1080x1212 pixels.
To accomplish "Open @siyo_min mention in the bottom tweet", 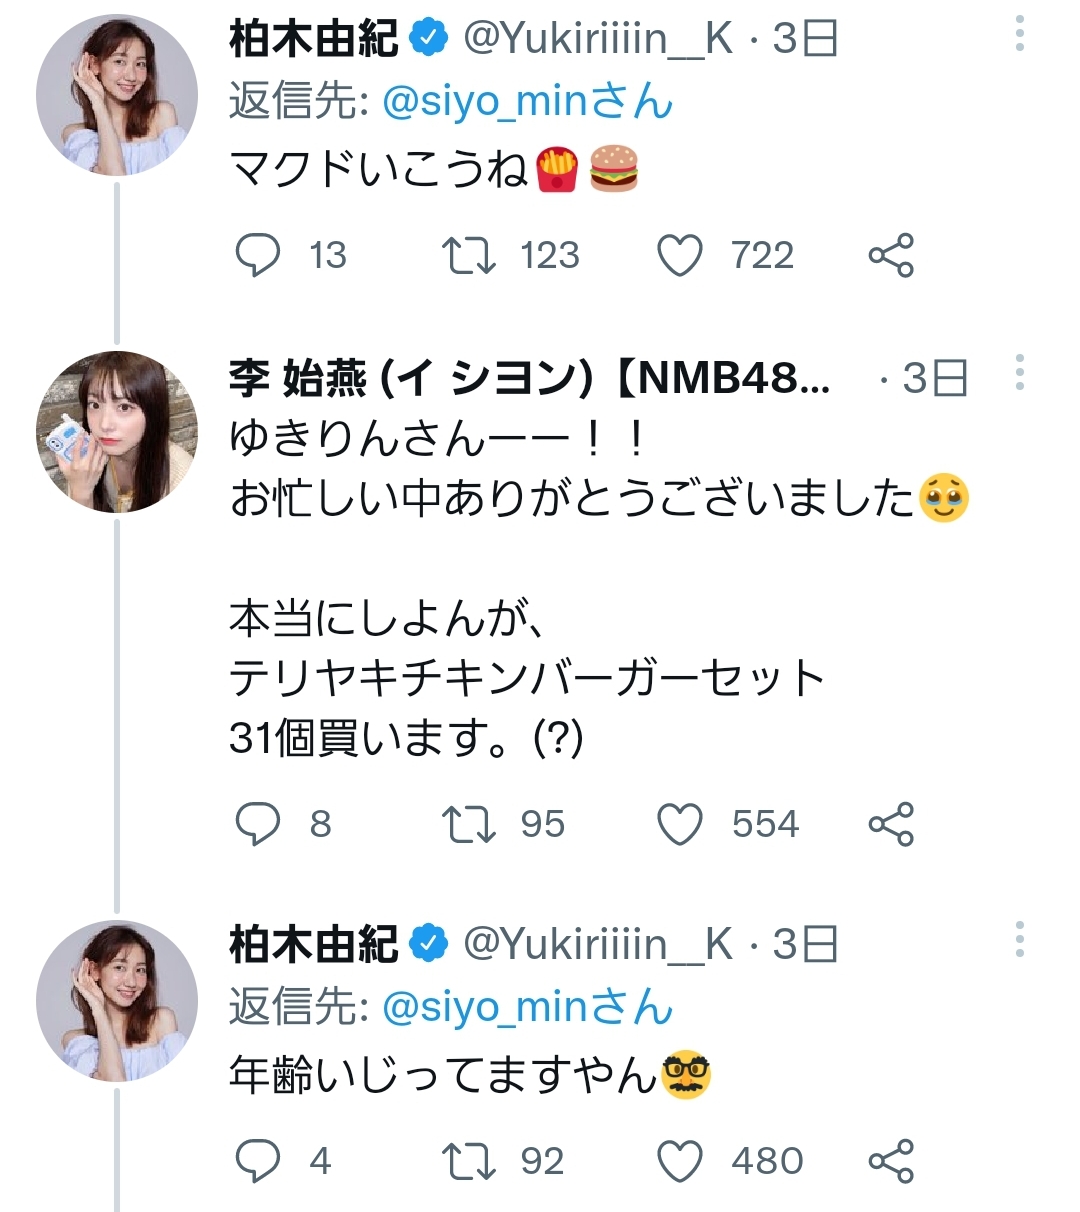I will tap(527, 1007).
